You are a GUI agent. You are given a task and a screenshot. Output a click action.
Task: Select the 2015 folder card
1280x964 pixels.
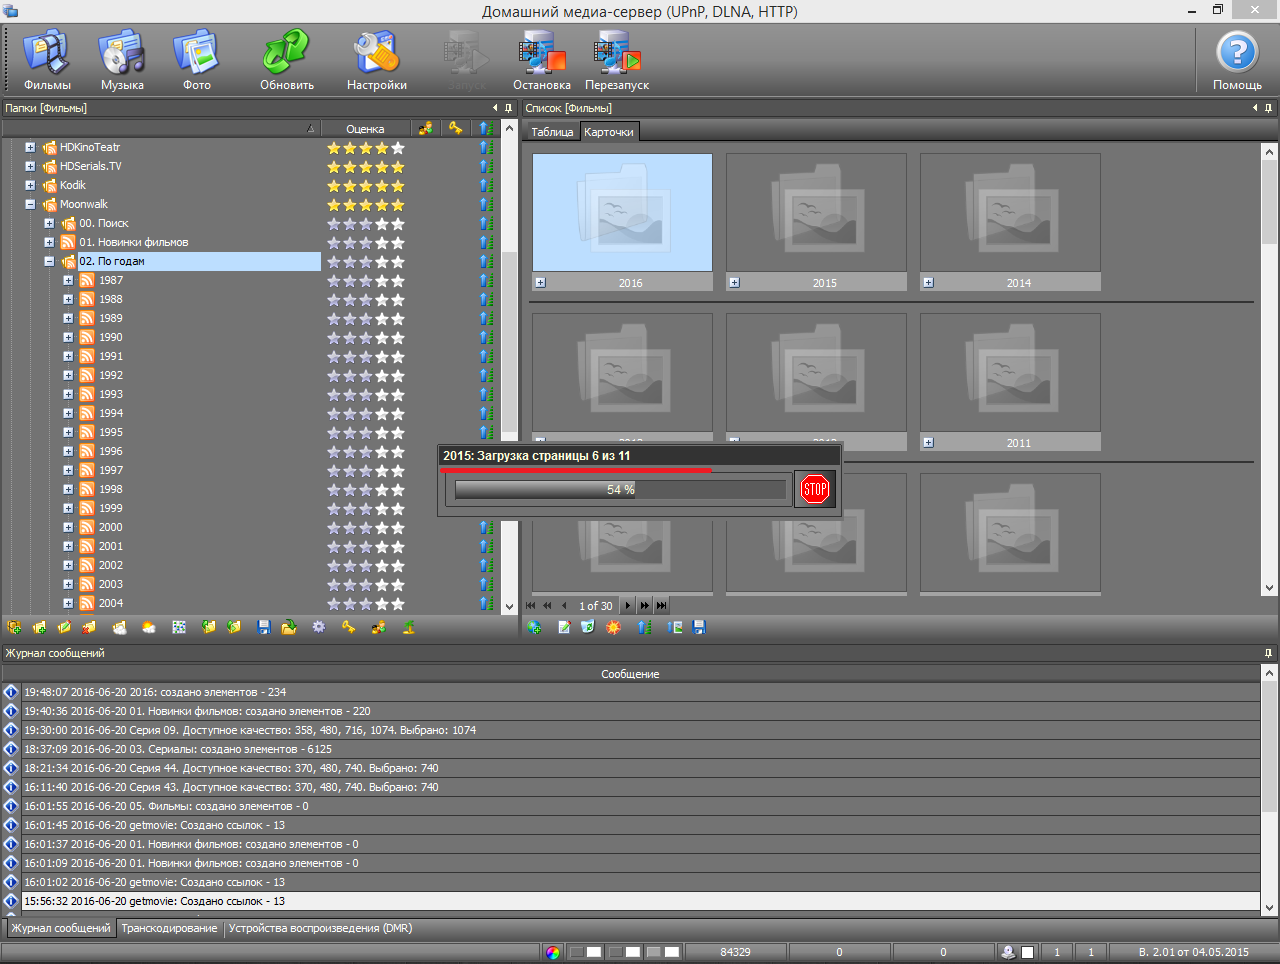point(816,213)
